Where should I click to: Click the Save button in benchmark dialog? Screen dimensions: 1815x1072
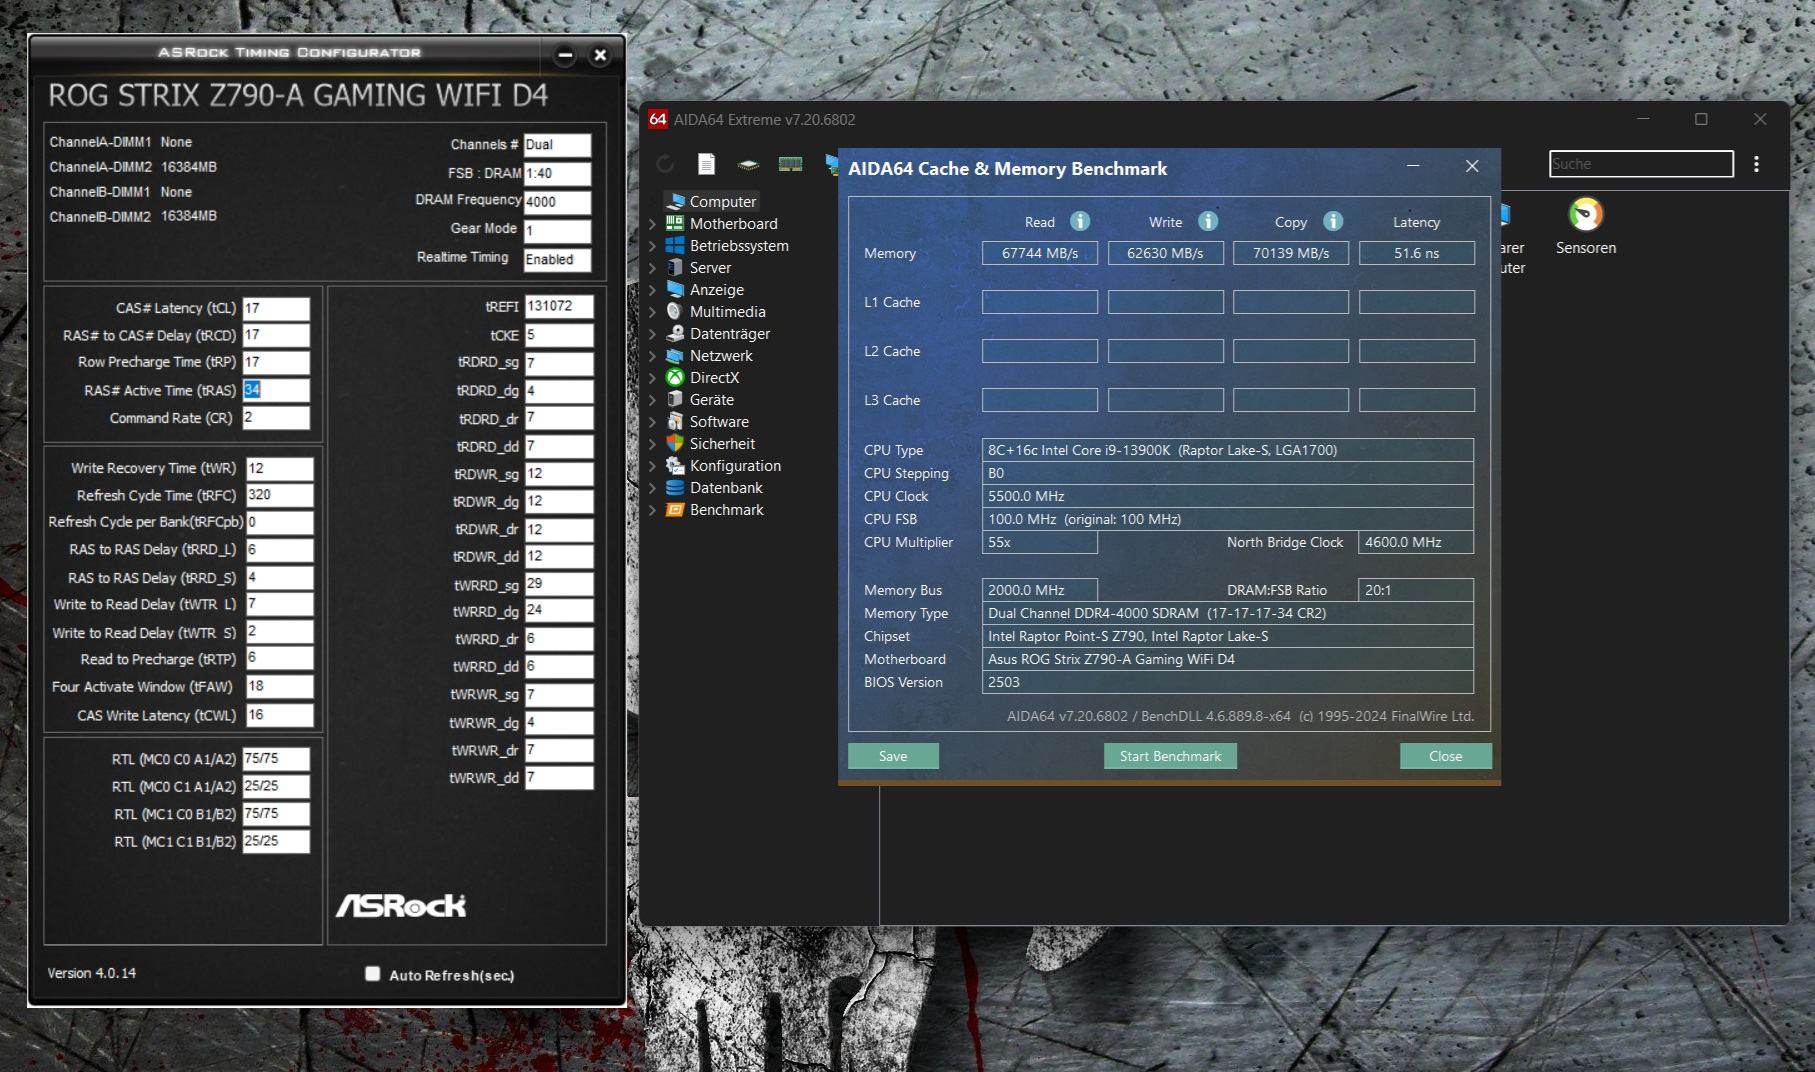point(893,756)
